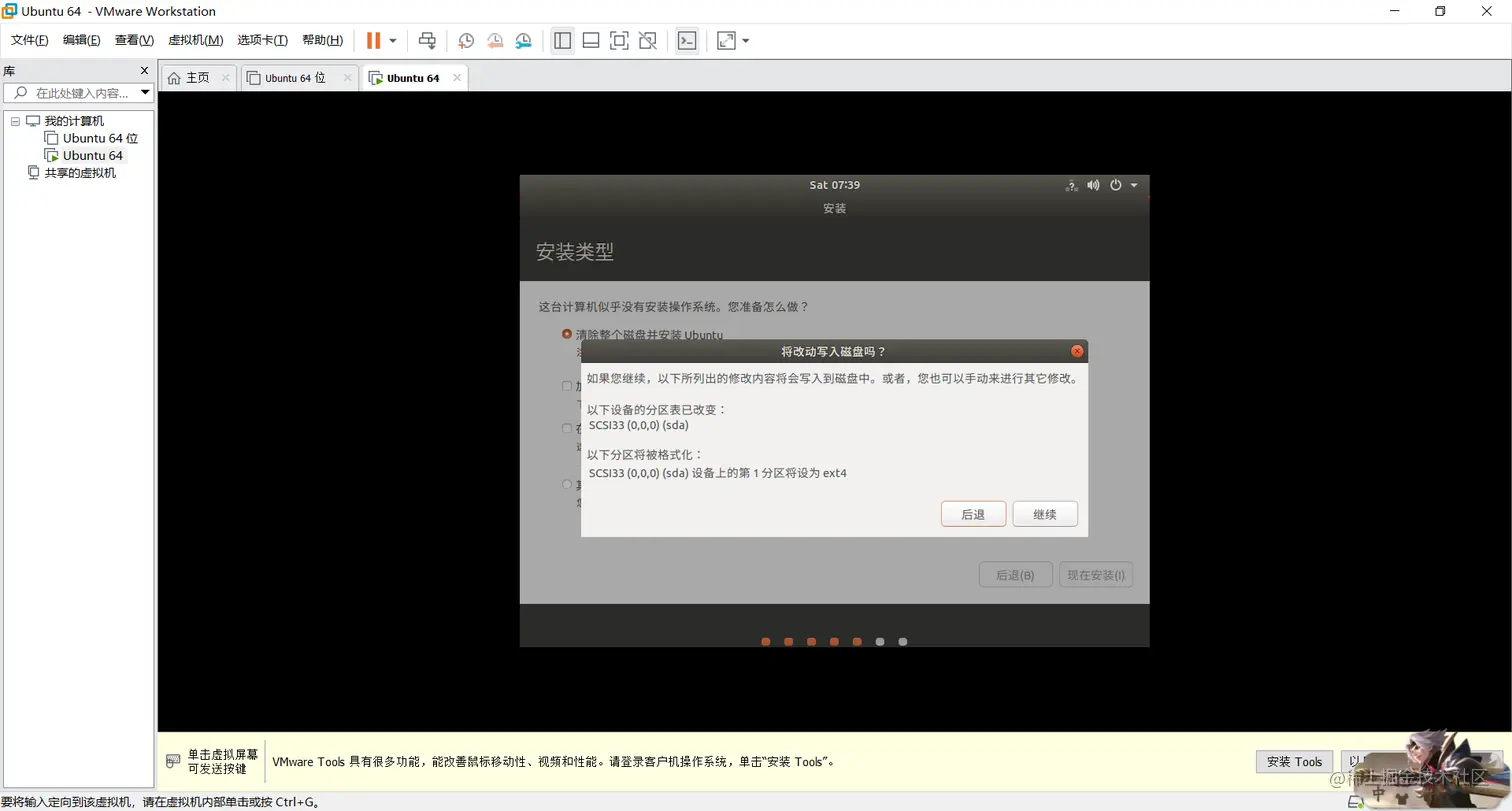This screenshot has width=1512, height=811.
Task: Open the Ubuntu network status icon
Action: pos(1071,185)
